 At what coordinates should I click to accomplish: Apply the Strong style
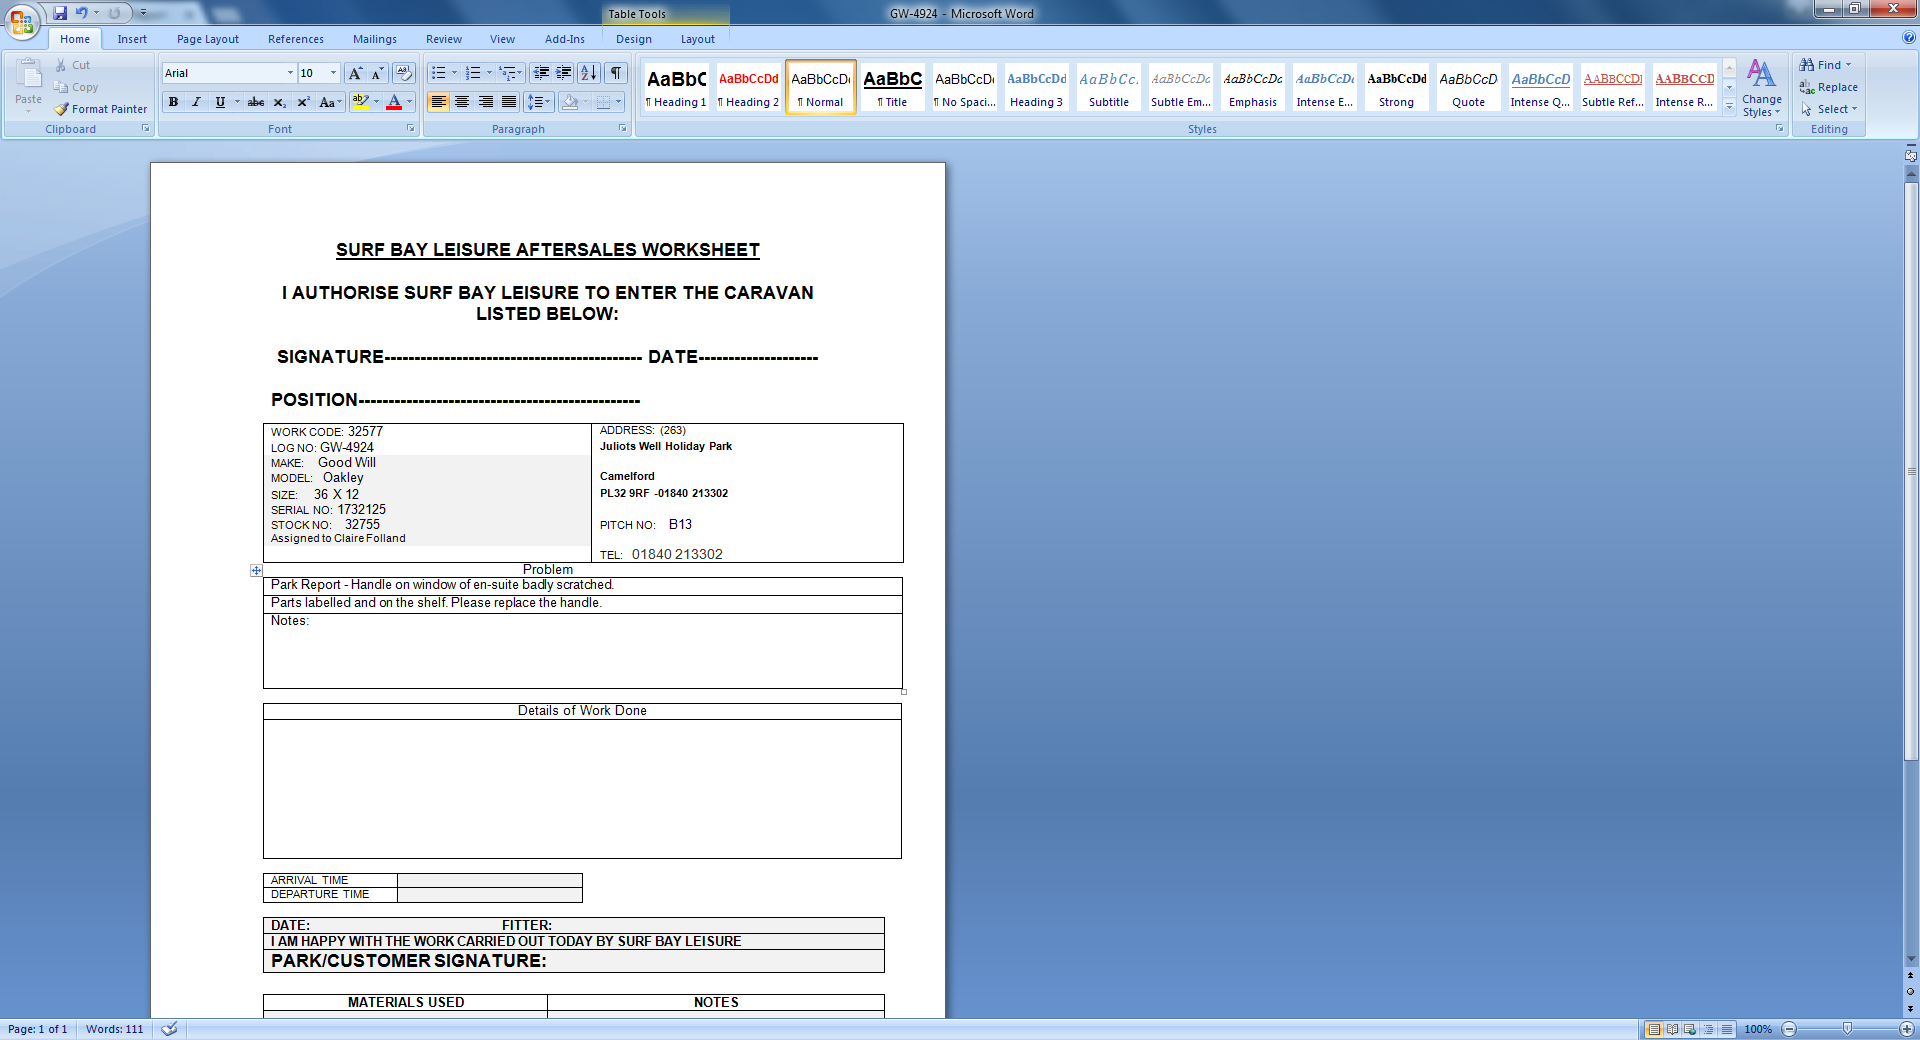[1397, 87]
